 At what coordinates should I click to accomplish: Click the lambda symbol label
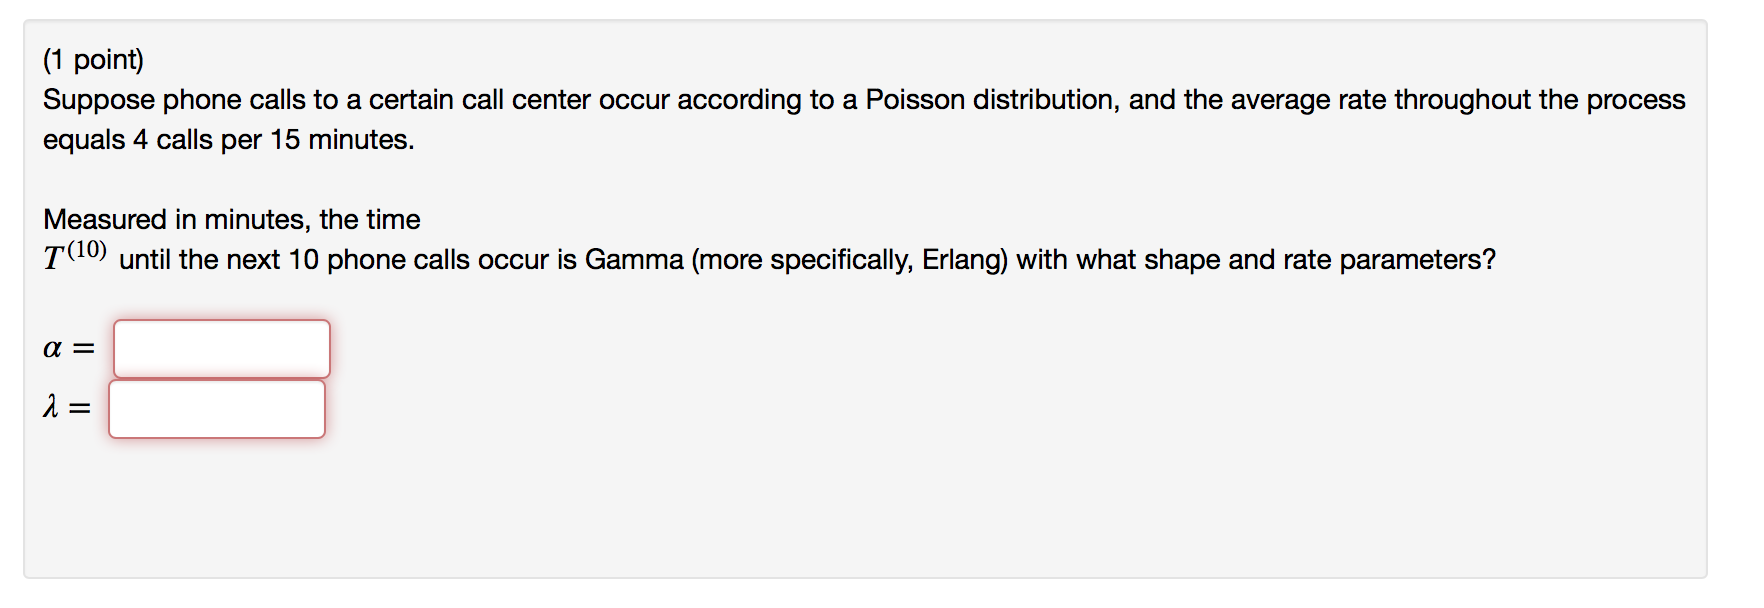click(50, 406)
